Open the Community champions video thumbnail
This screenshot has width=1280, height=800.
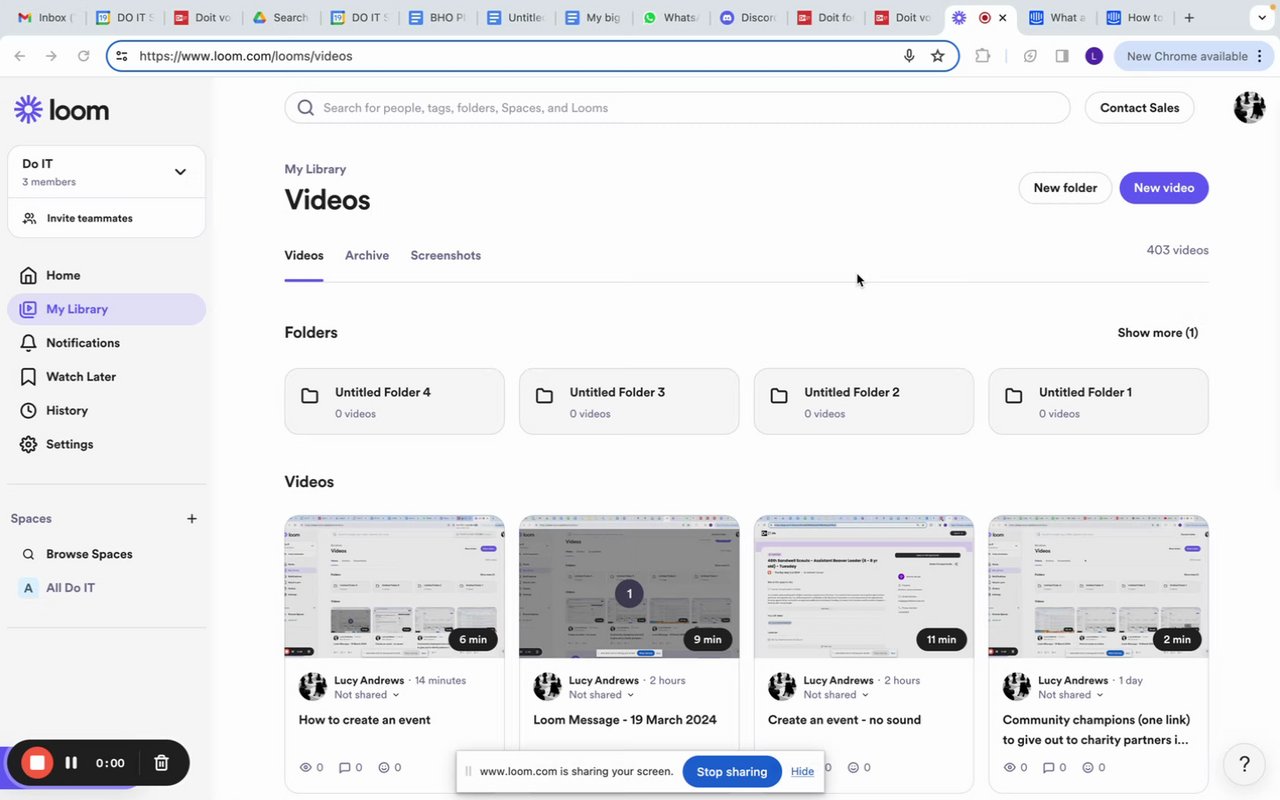point(1098,587)
